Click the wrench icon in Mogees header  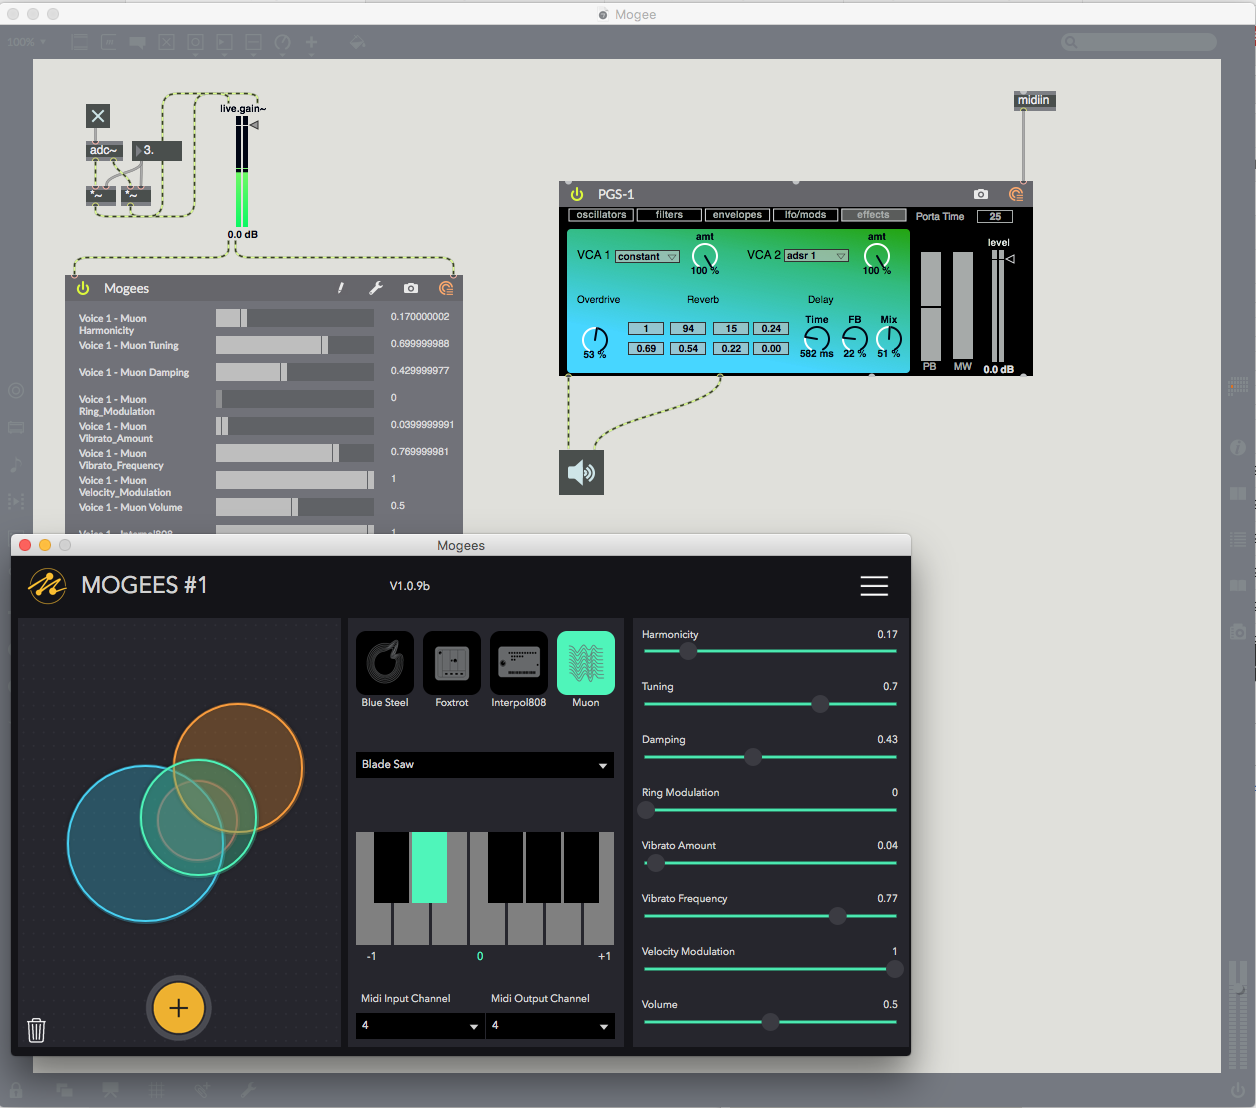376,288
